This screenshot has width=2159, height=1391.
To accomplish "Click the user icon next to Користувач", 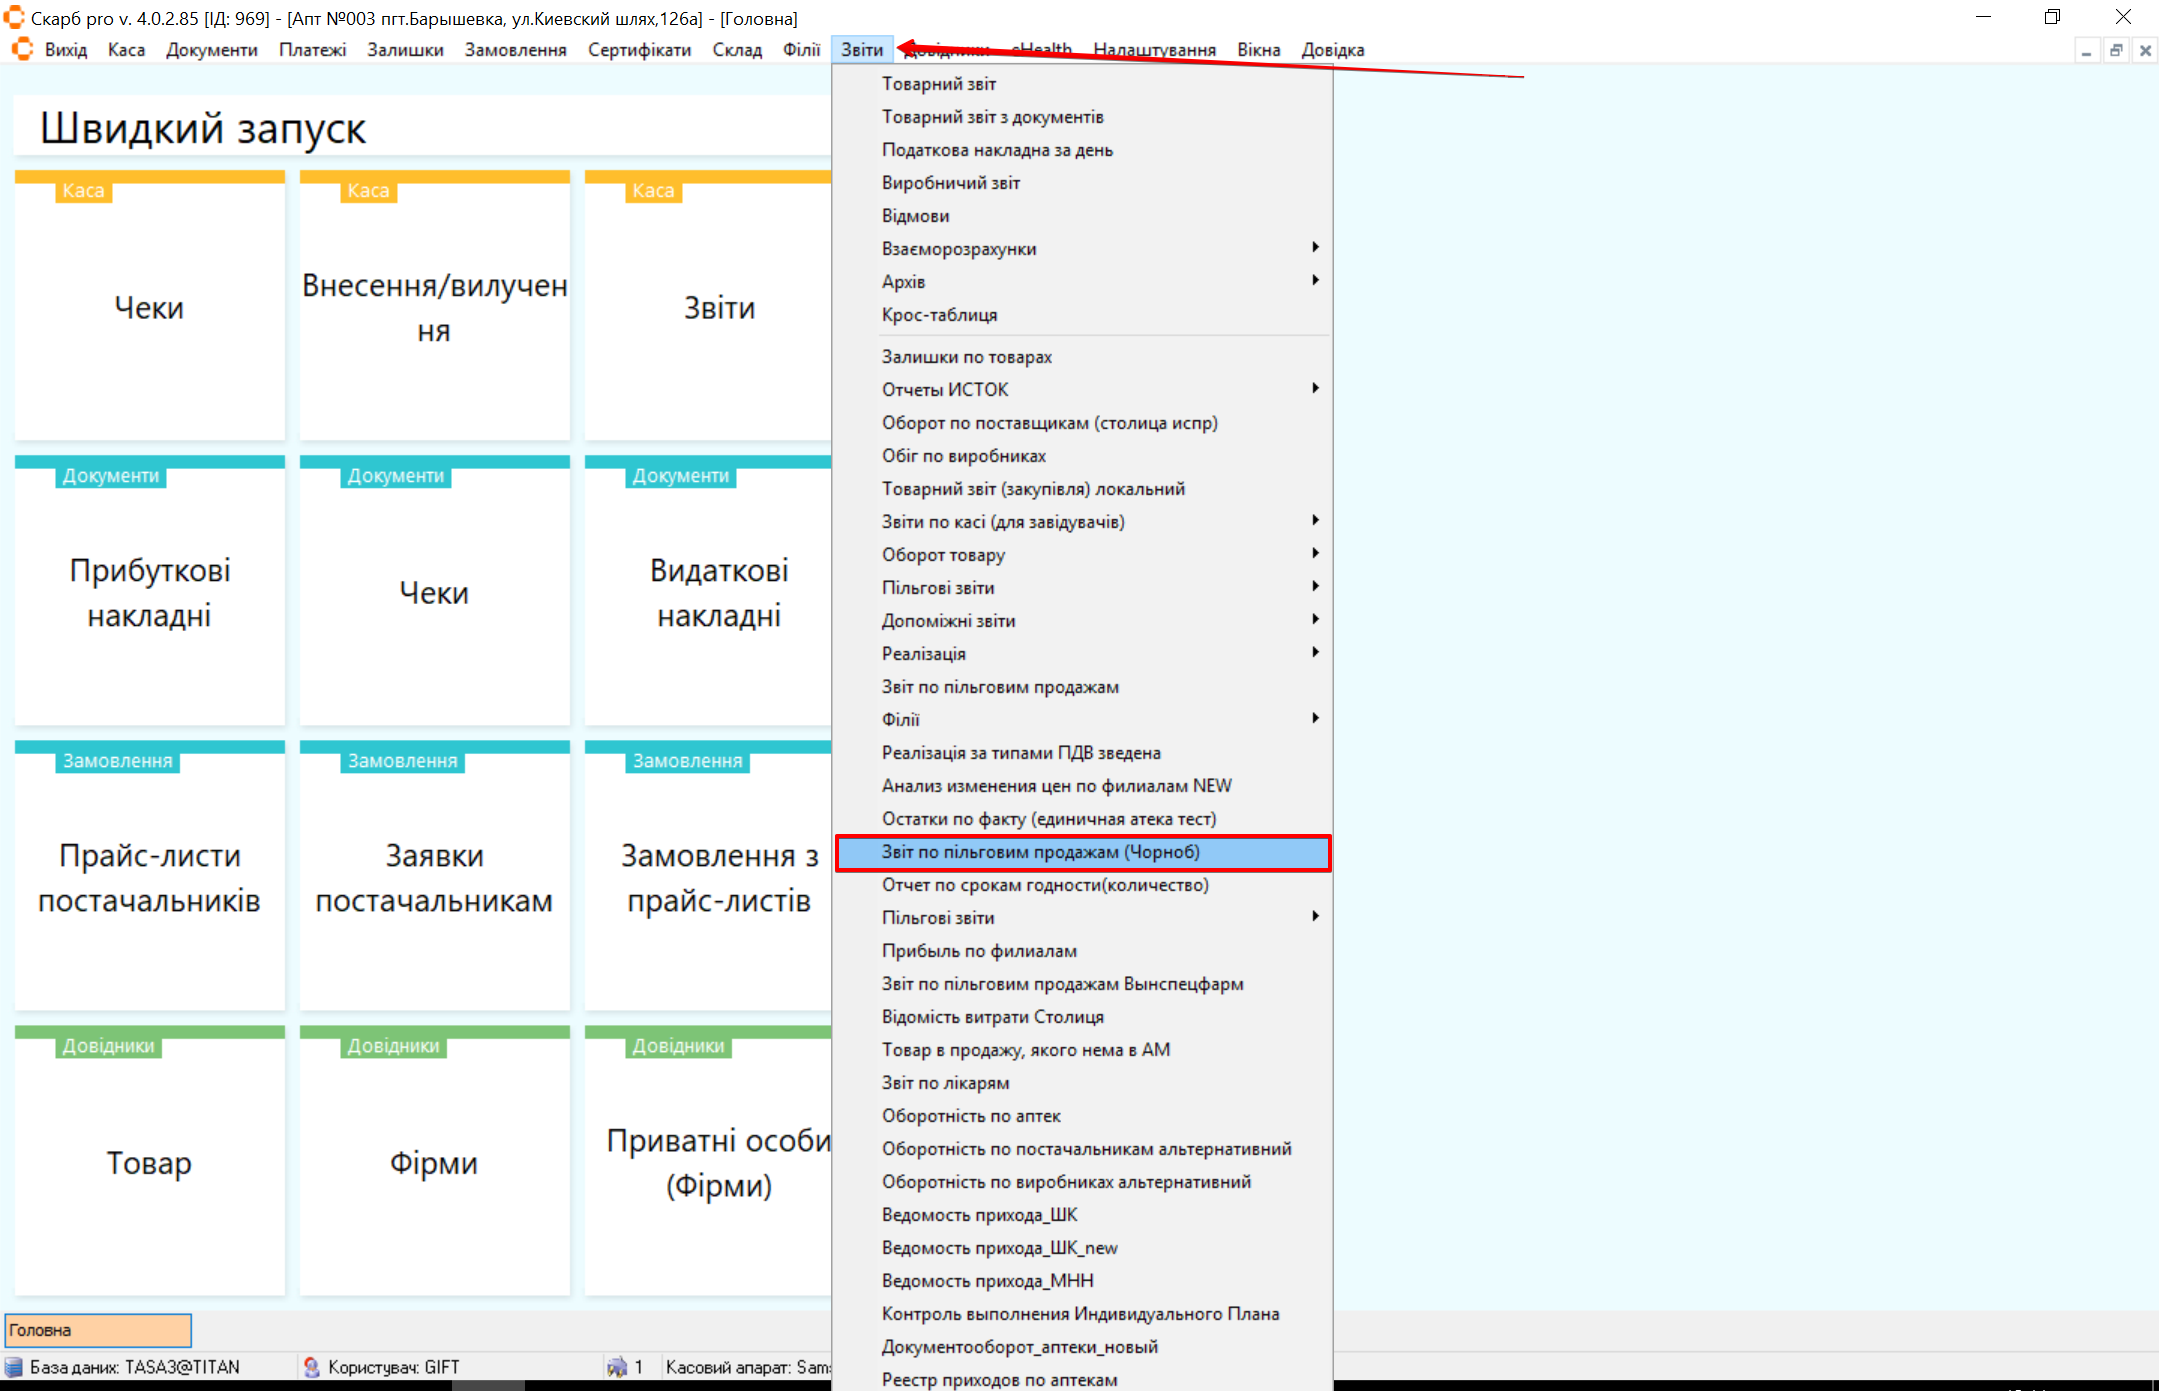I will click(x=311, y=1367).
